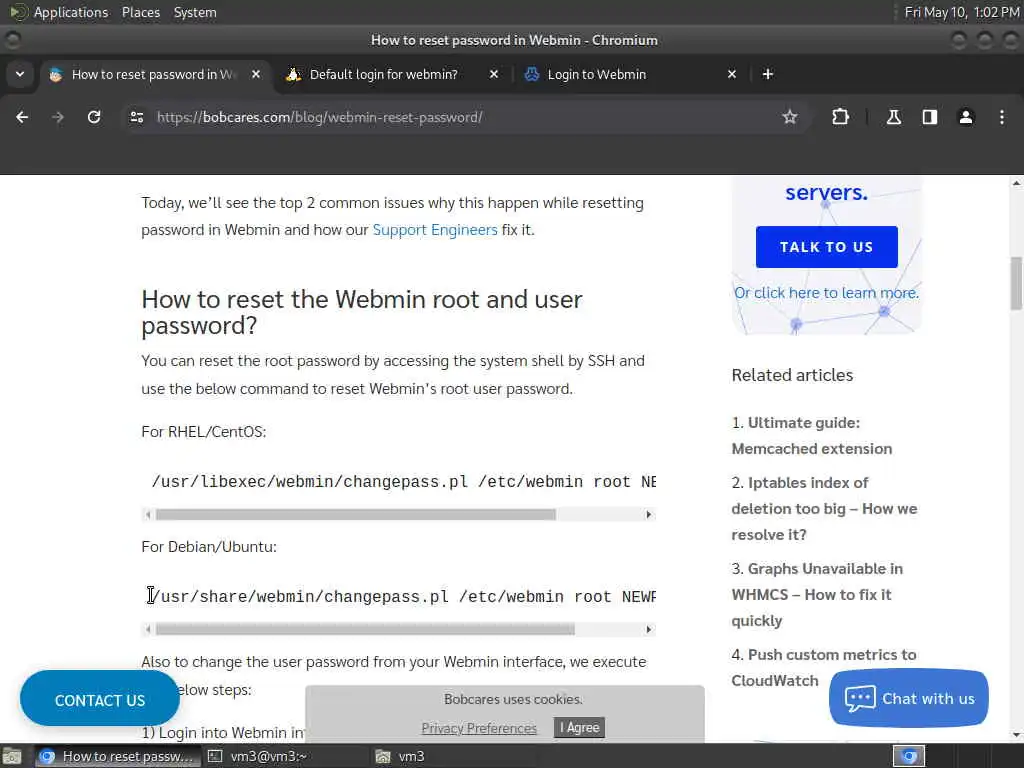Image resolution: width=1024 pixels, height=768 pixels.
Task: Open the System menu
Action: pyautogui.click(x=195, y=12)
